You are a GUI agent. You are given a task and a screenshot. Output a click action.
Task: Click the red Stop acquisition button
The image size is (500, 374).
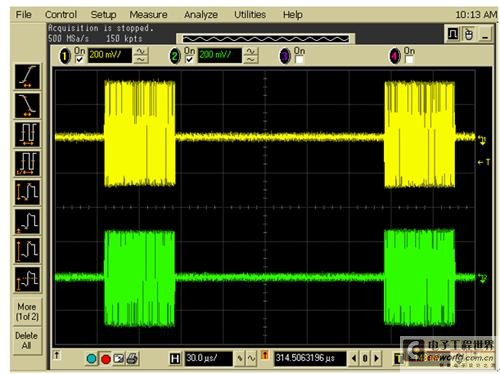coord(106,359)
